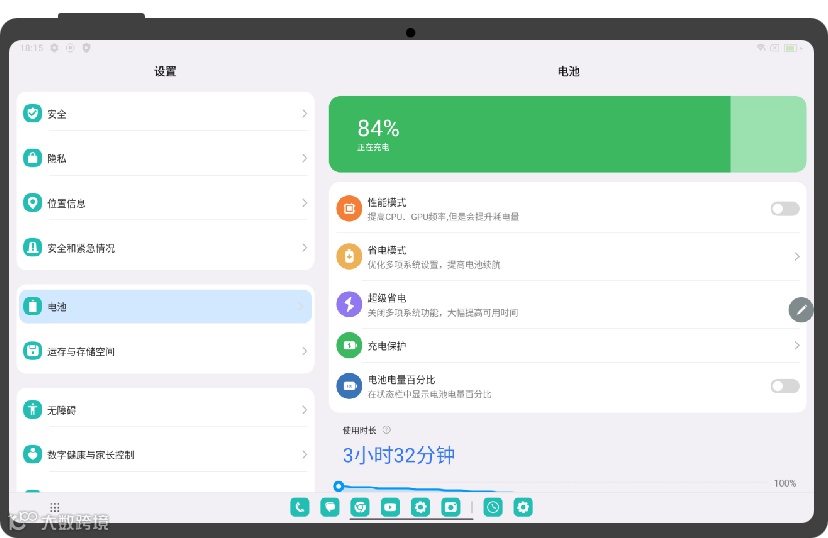The image size is (828, 538).
Task: Open the 省电模式 option label
Action: click(387, 250)
